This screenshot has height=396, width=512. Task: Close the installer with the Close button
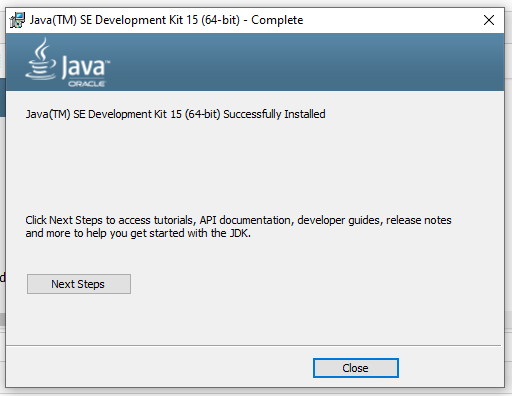pos(356,368)
